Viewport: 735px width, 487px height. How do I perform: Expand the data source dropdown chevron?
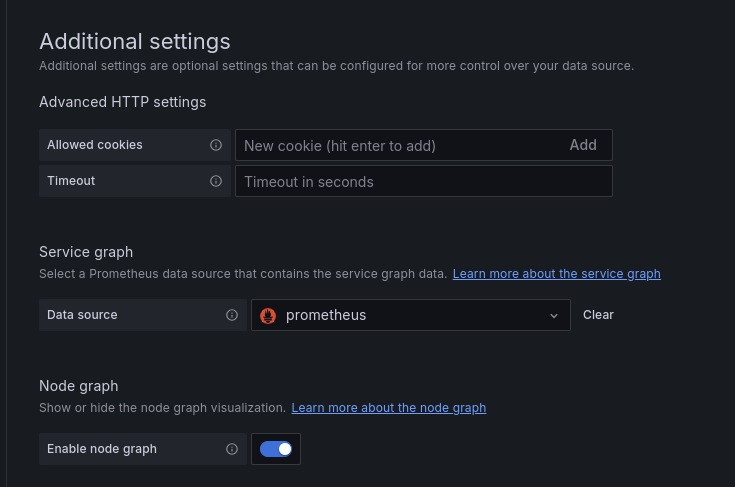(x=554, y=315)
